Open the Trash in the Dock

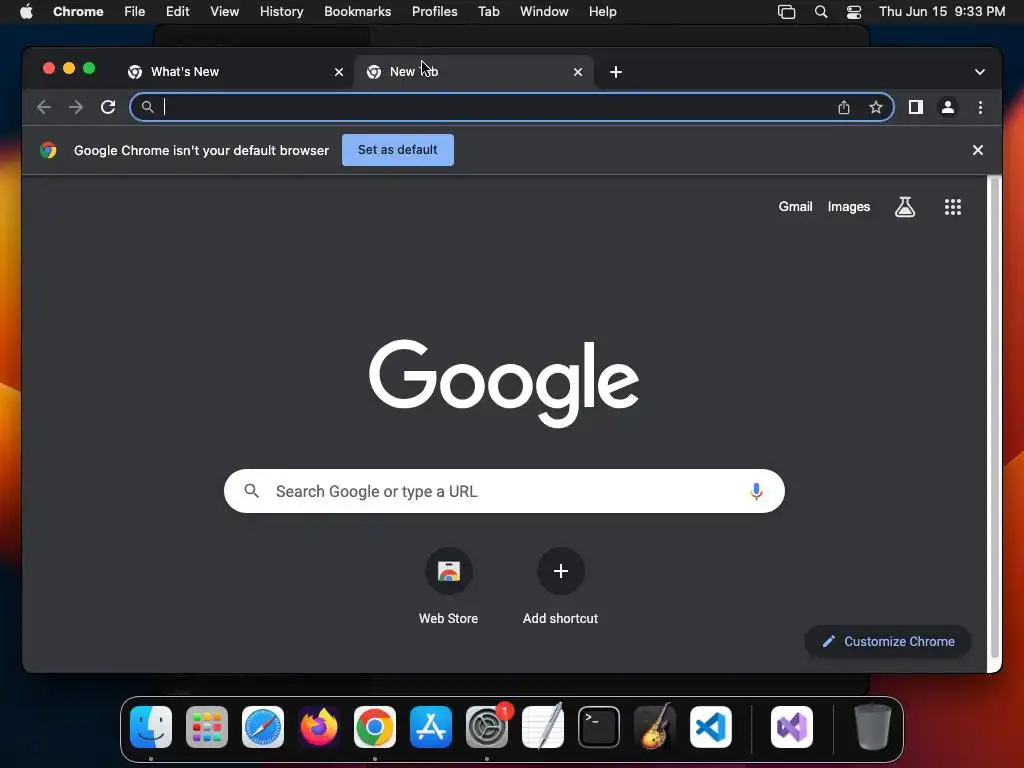click(x=872, y=727)
